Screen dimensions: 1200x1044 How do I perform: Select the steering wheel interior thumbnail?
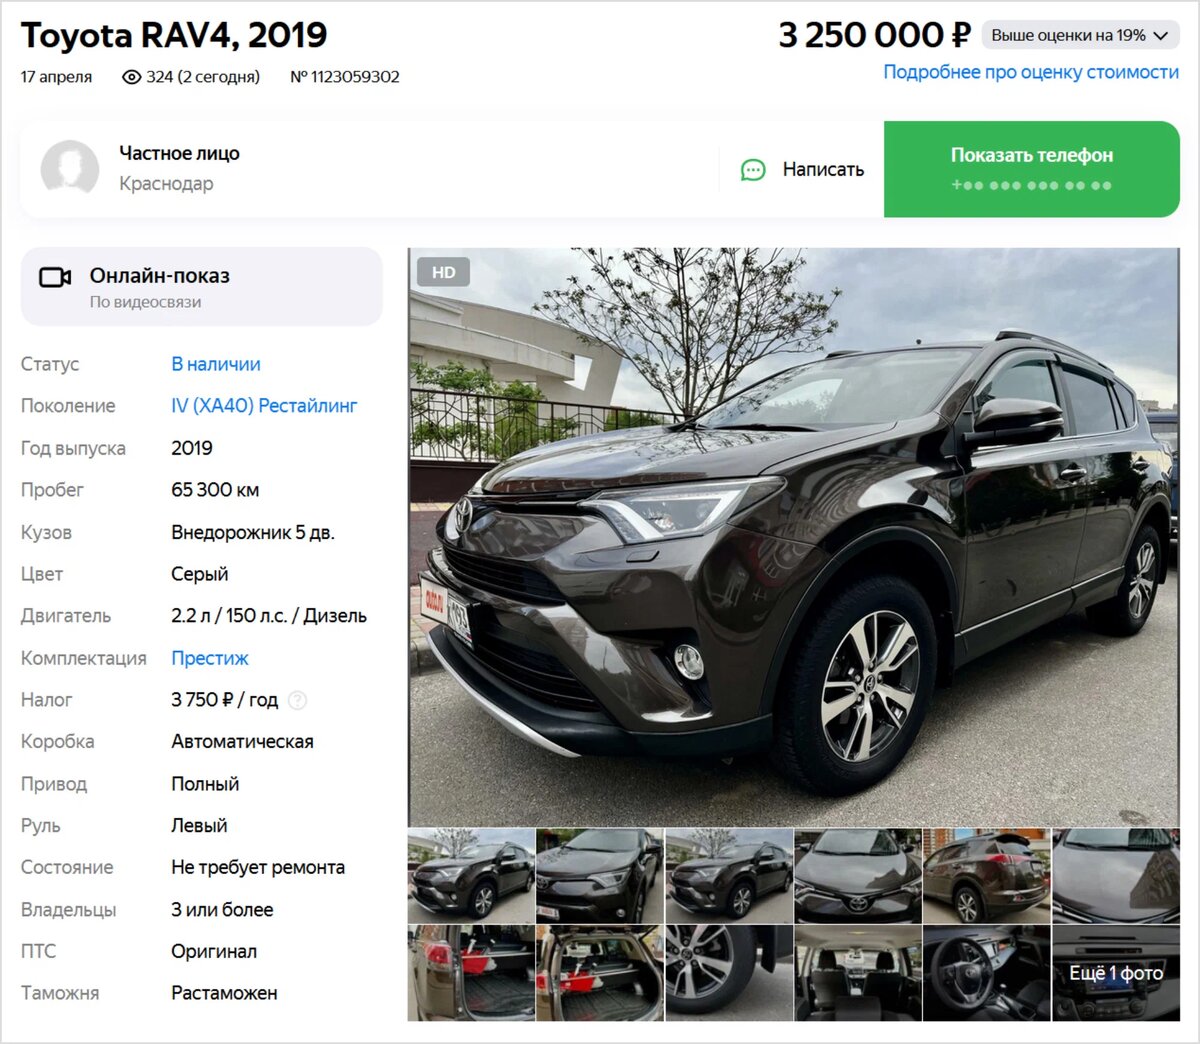click(x=986, y=973)
